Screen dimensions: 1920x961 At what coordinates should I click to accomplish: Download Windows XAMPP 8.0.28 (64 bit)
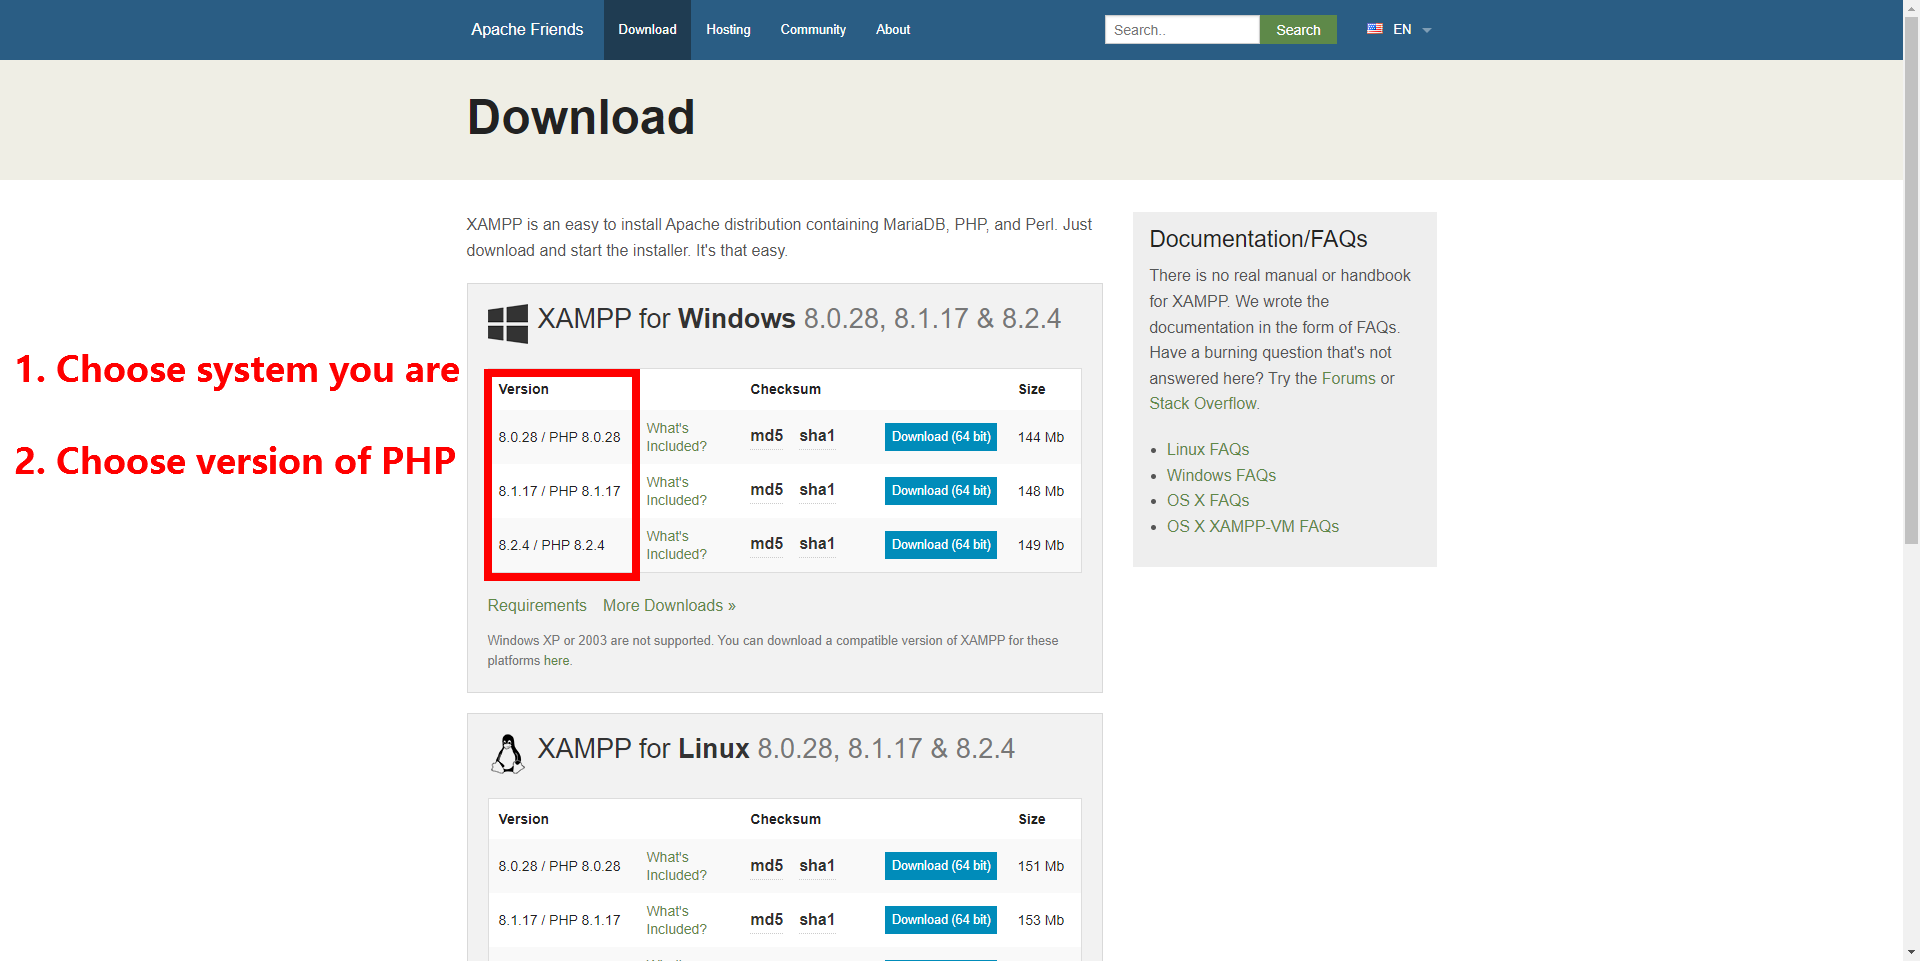[x=941, y=437]
